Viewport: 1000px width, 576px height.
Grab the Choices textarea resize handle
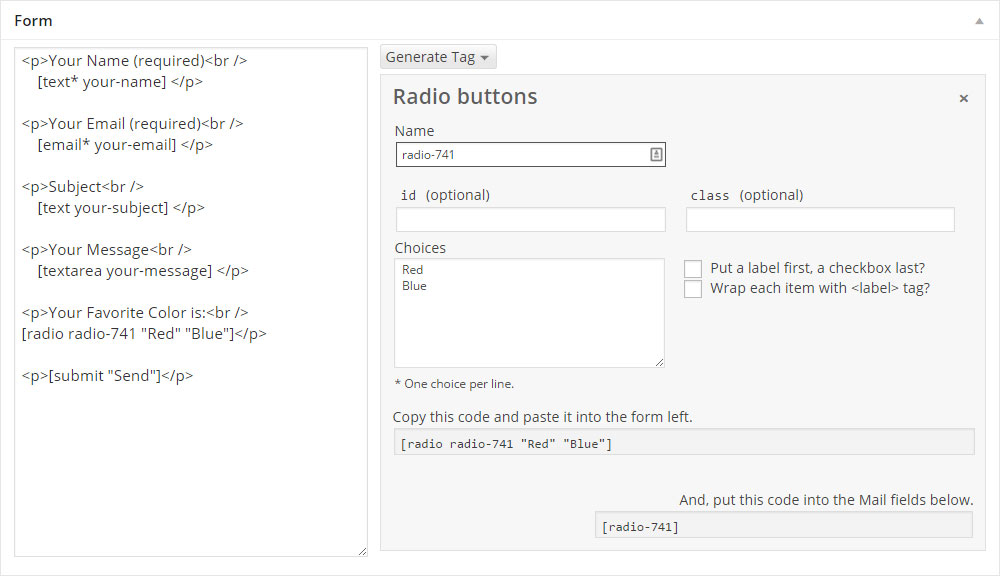[x=659, y=362]
